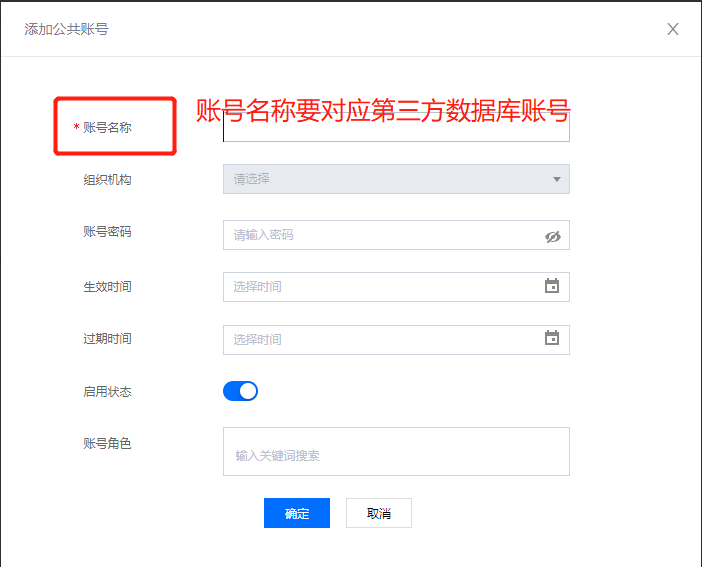Expand the 组织机构 dropdown arrow

556,179
